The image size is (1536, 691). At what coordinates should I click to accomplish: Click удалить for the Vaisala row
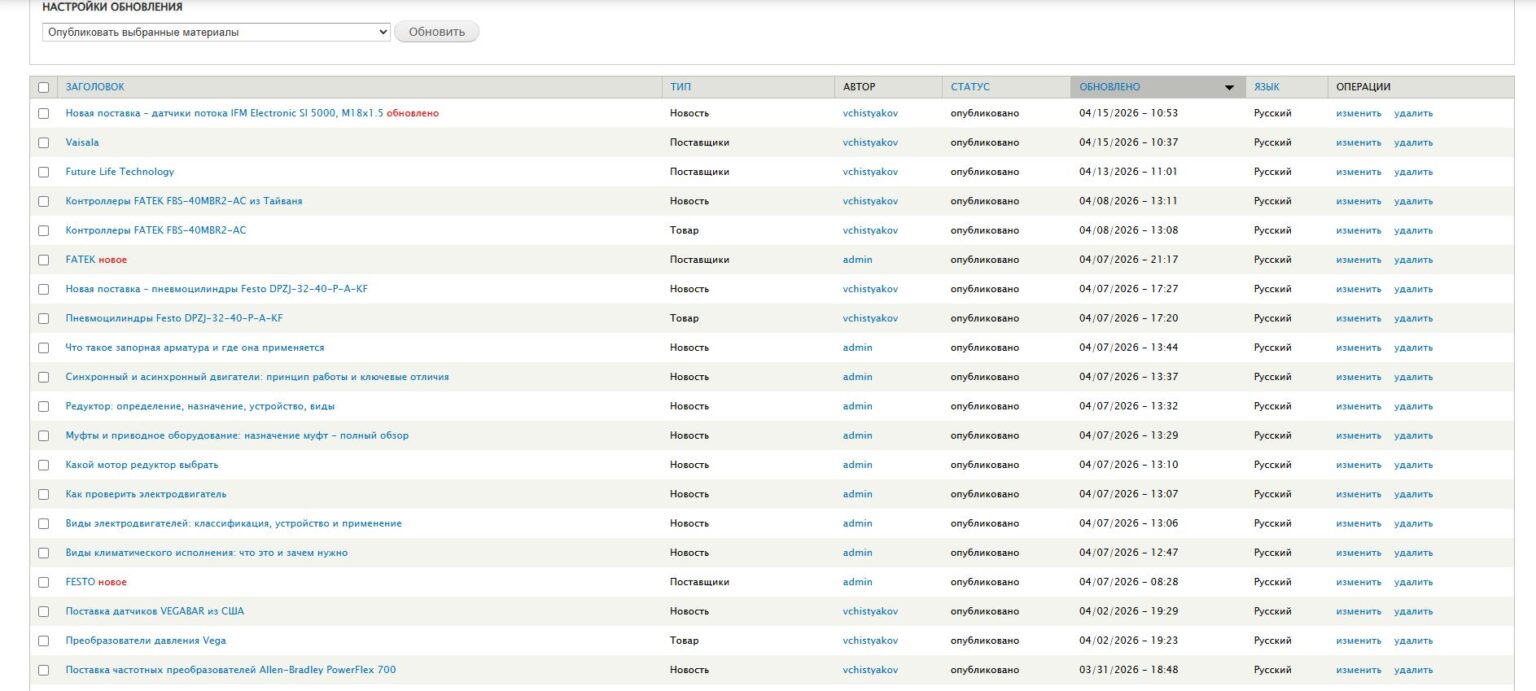[x=1413, y=142]
